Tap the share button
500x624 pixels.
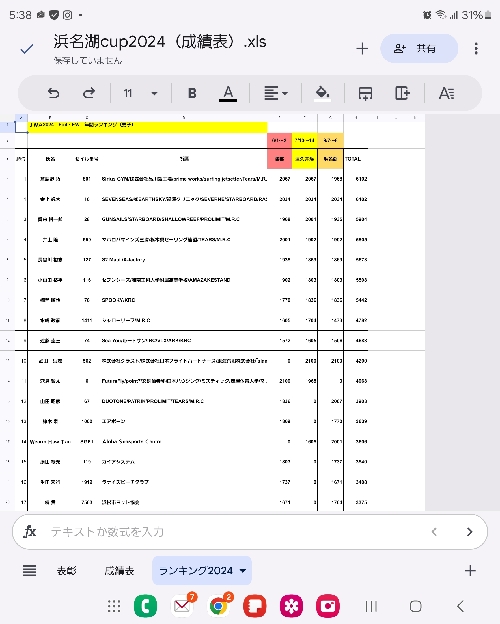pos(419,49)
